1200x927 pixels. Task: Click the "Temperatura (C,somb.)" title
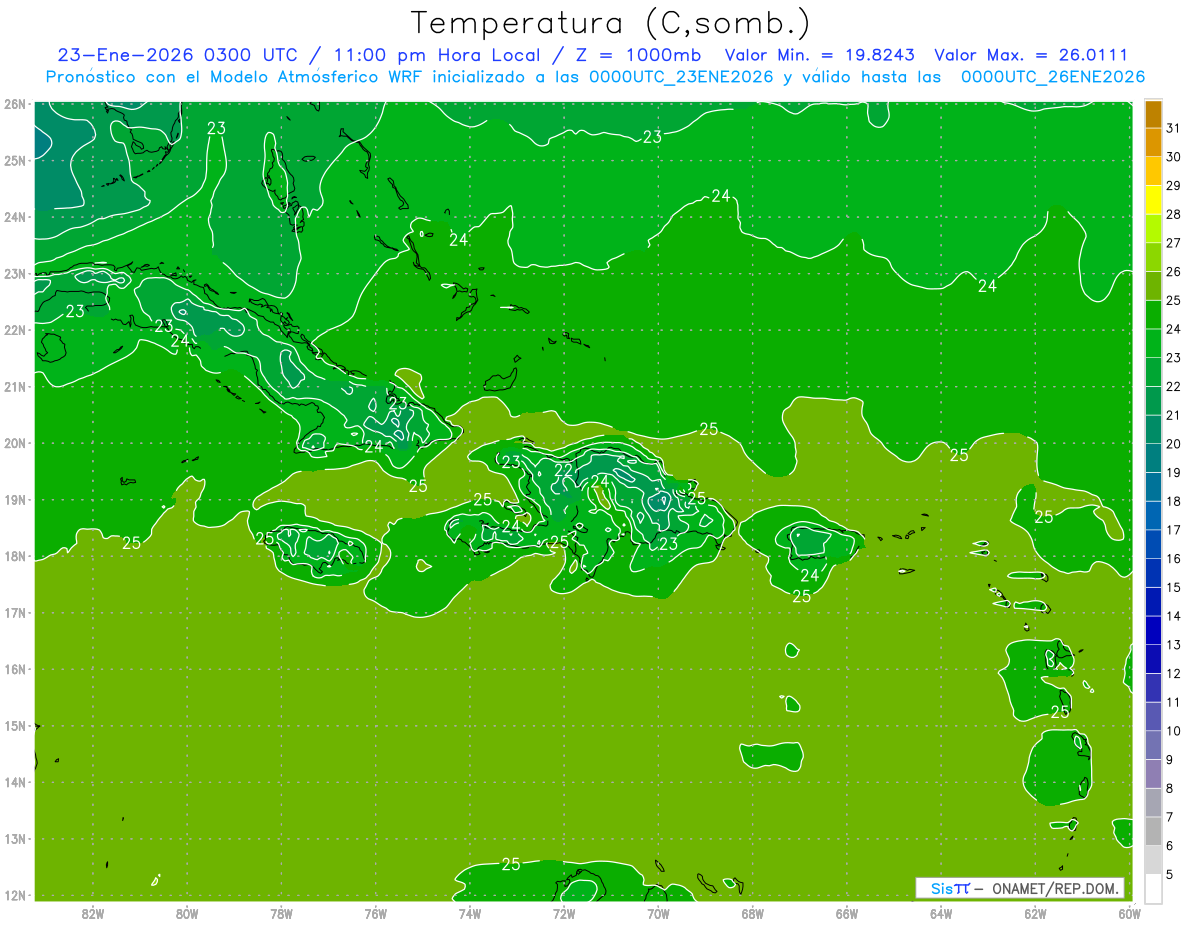pyautogui.click(x=612, y=24)
